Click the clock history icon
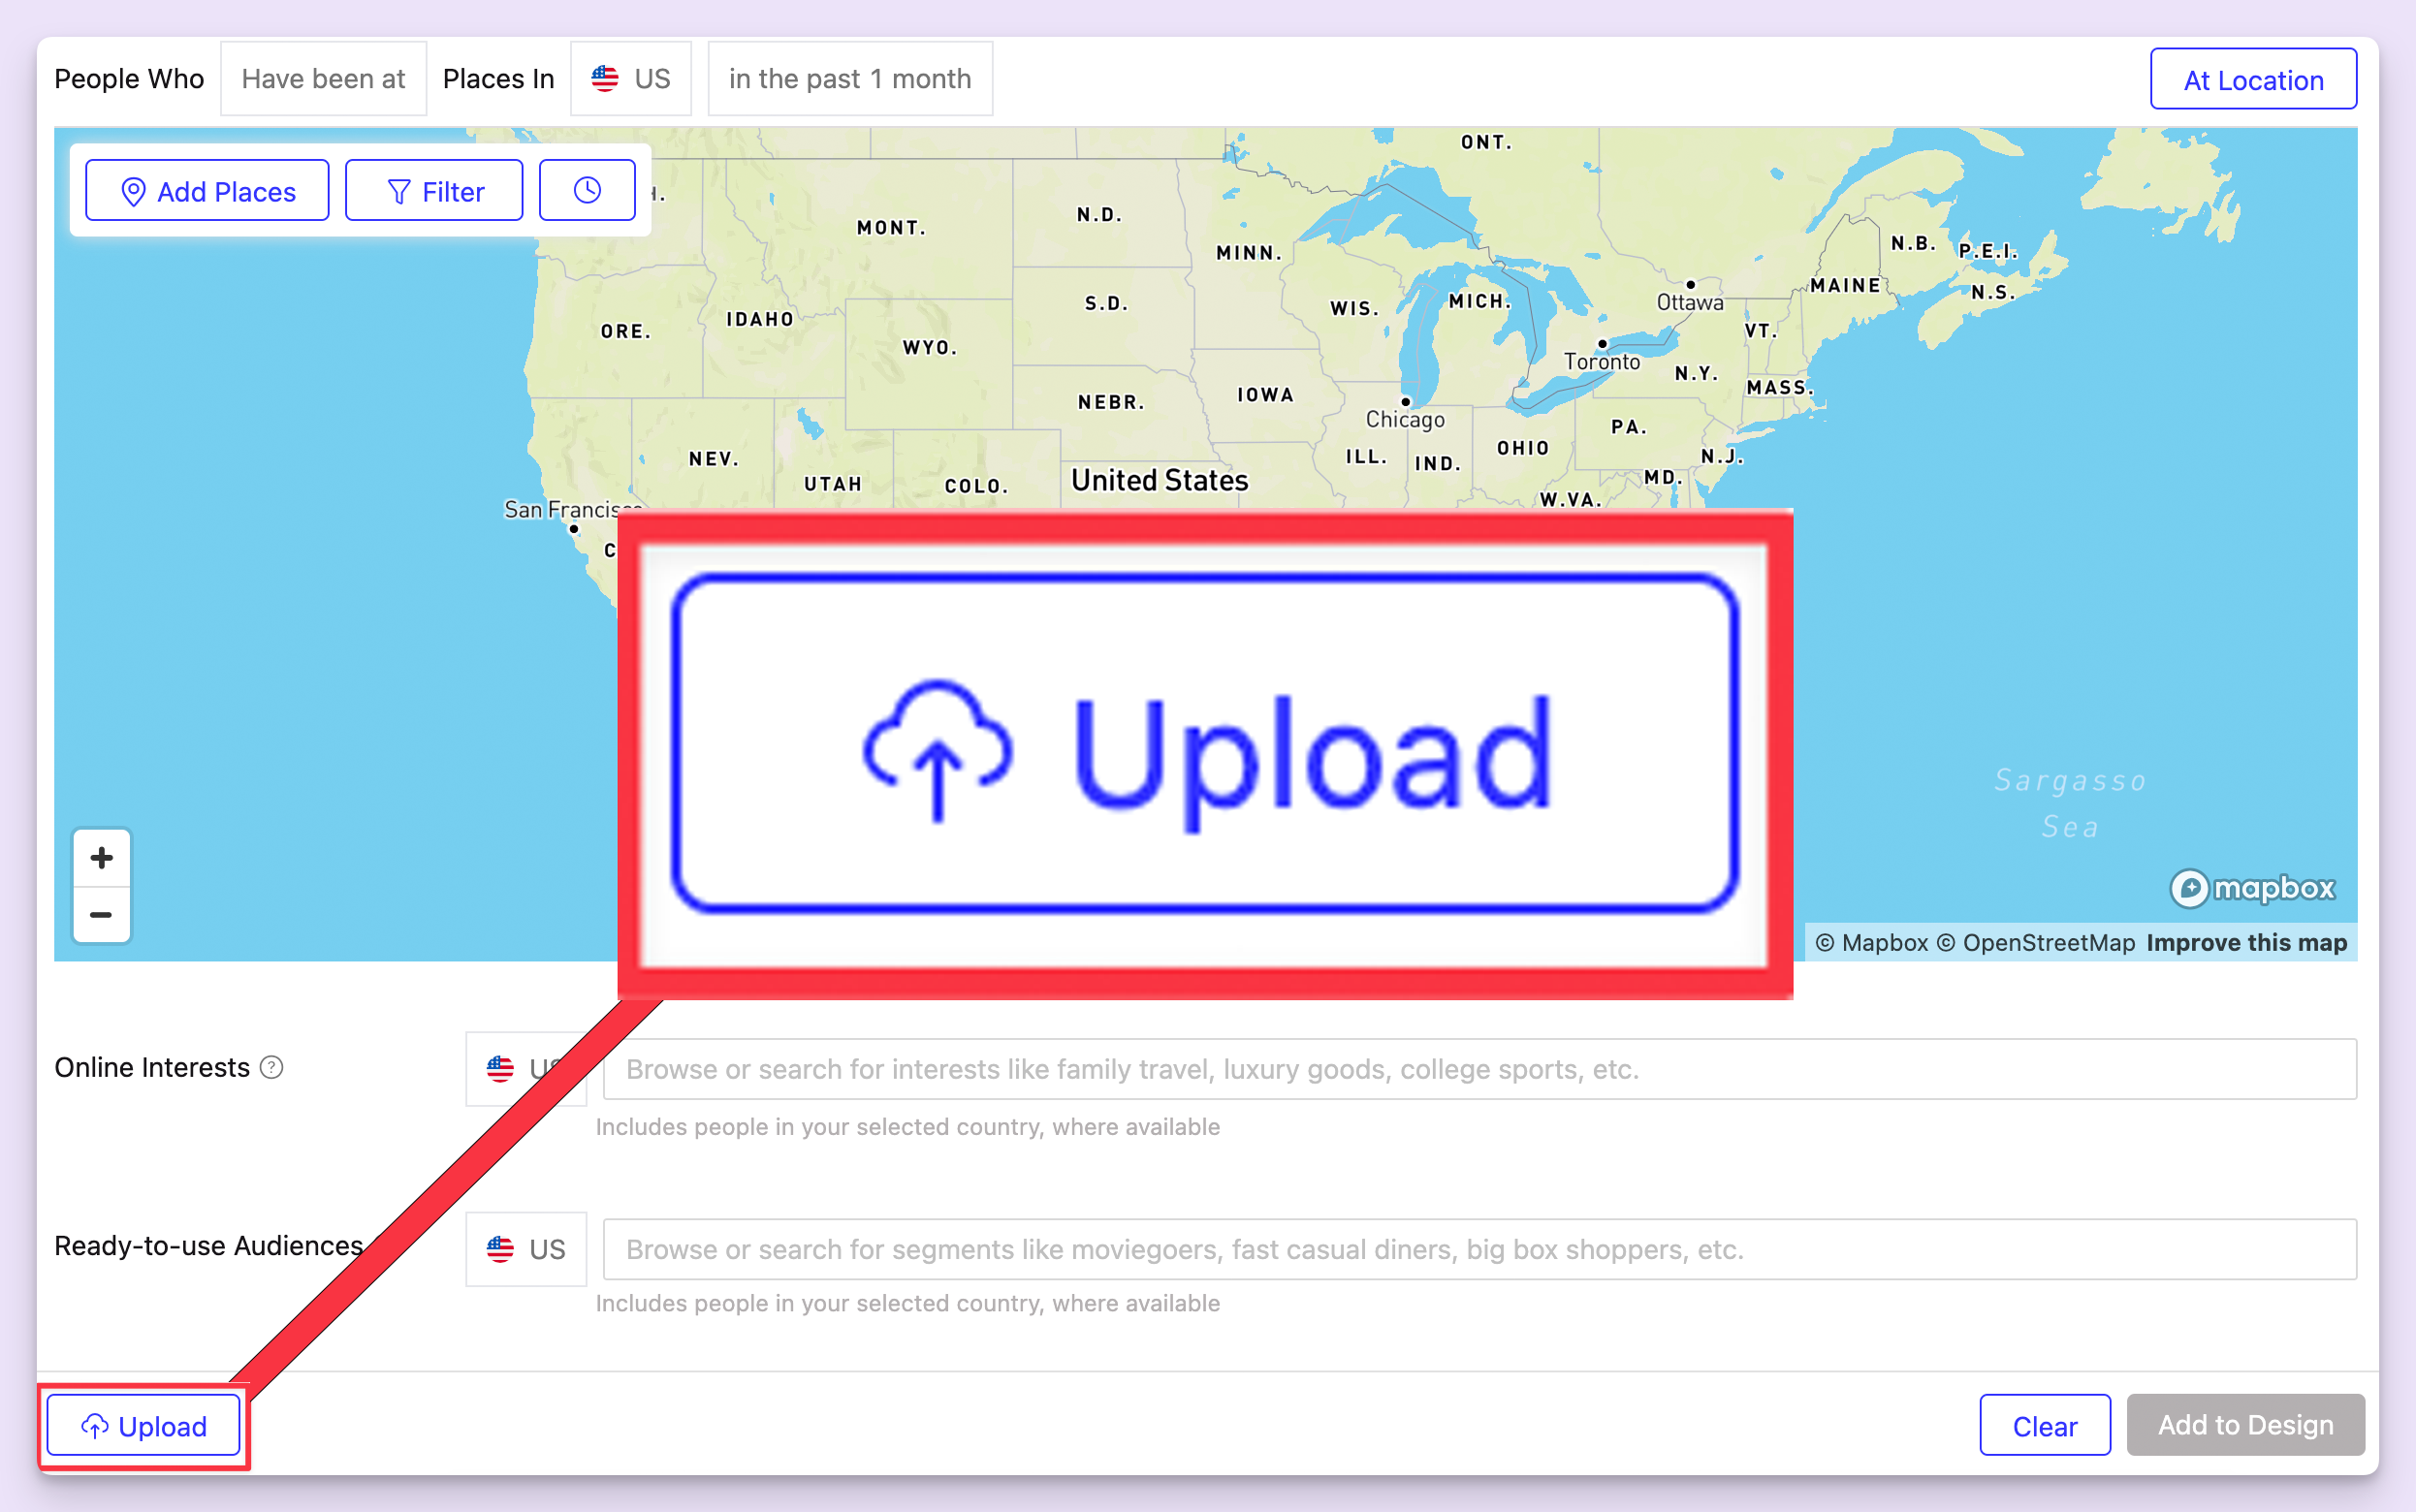 pyautogui.click(x=587, y=190)
